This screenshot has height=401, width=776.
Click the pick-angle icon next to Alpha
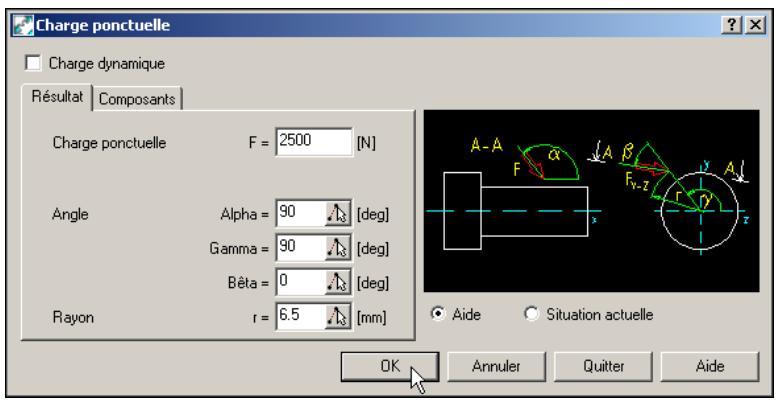tap(338, 214)
